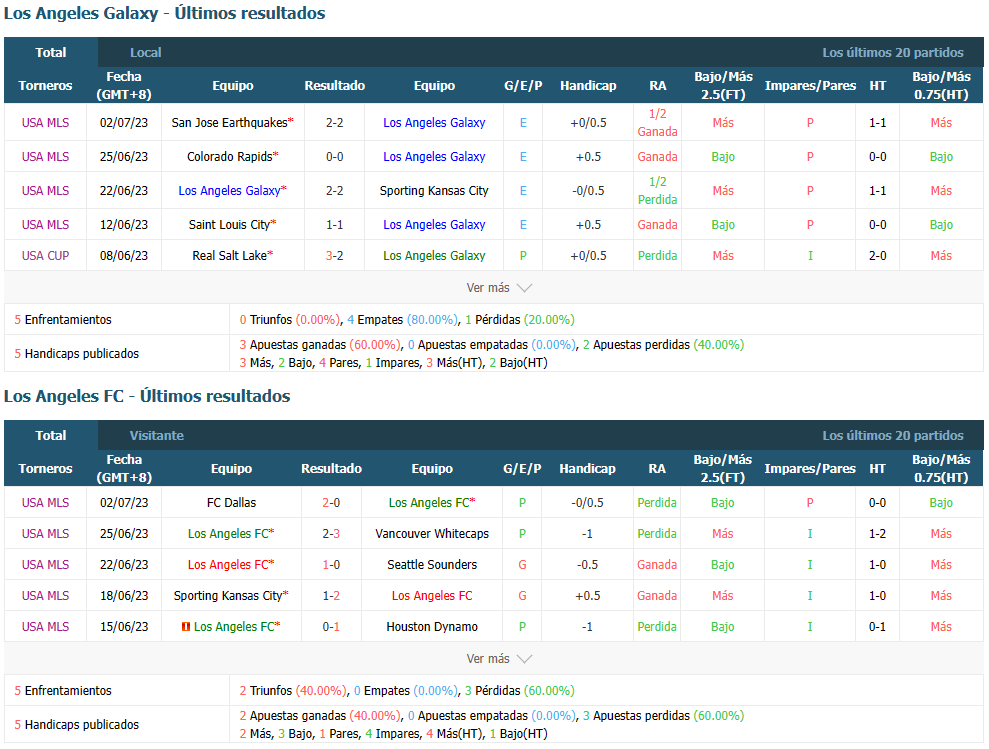
Task: Open the FC Dallas team link
Action: (231, 503)
